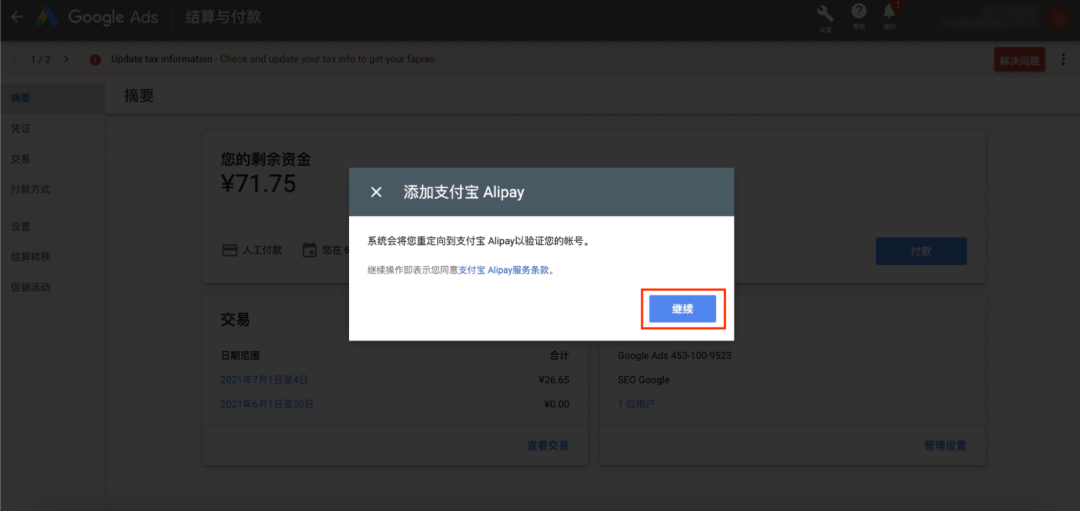Screen dimensions: 1080x511
Task: Open the help question mark icon
Action: tap(858, 12)
